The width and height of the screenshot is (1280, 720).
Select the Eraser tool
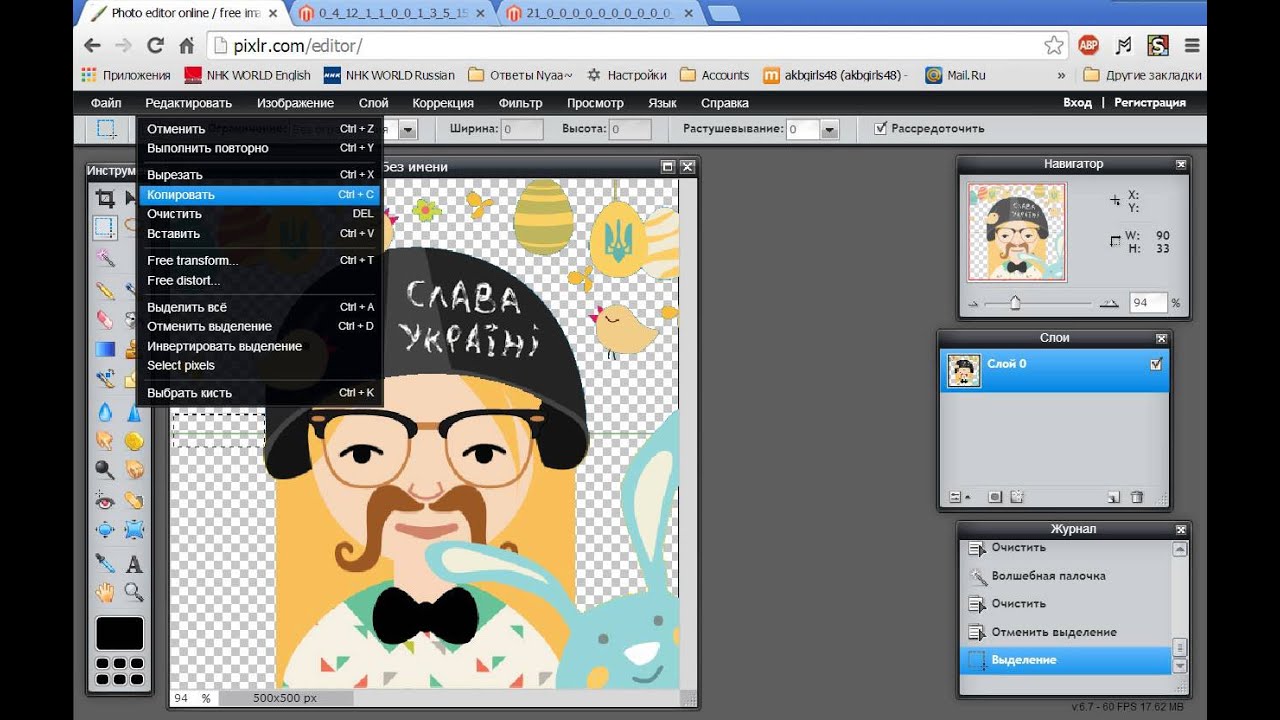(x=105, y=319)
